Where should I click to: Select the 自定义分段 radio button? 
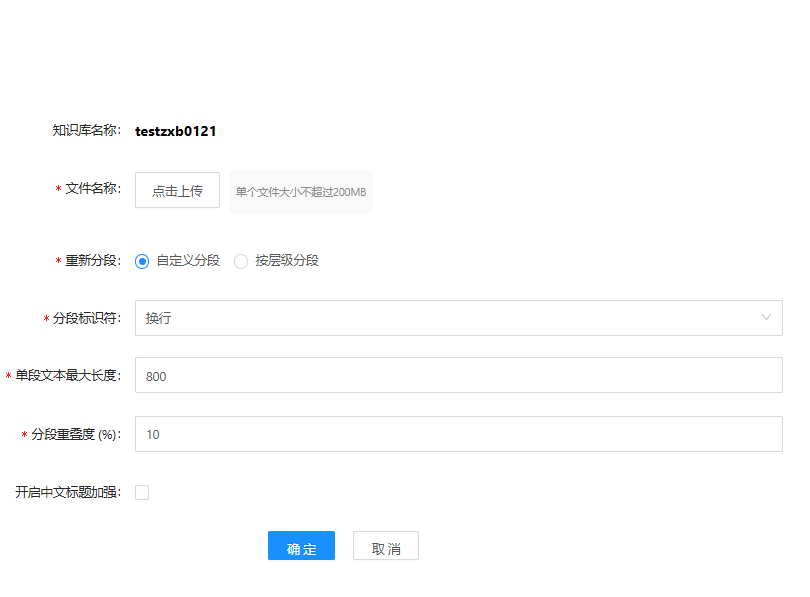142,261
